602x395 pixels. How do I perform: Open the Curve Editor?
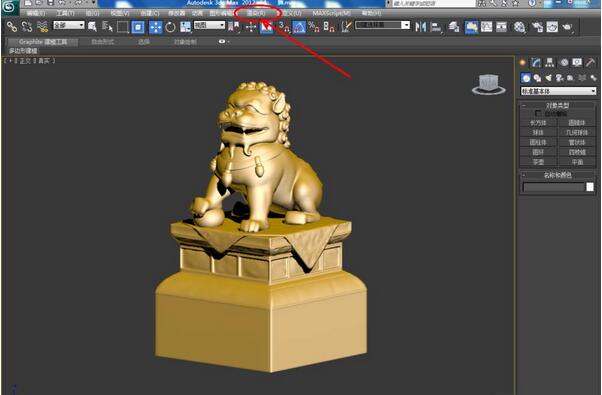(486, 27)
